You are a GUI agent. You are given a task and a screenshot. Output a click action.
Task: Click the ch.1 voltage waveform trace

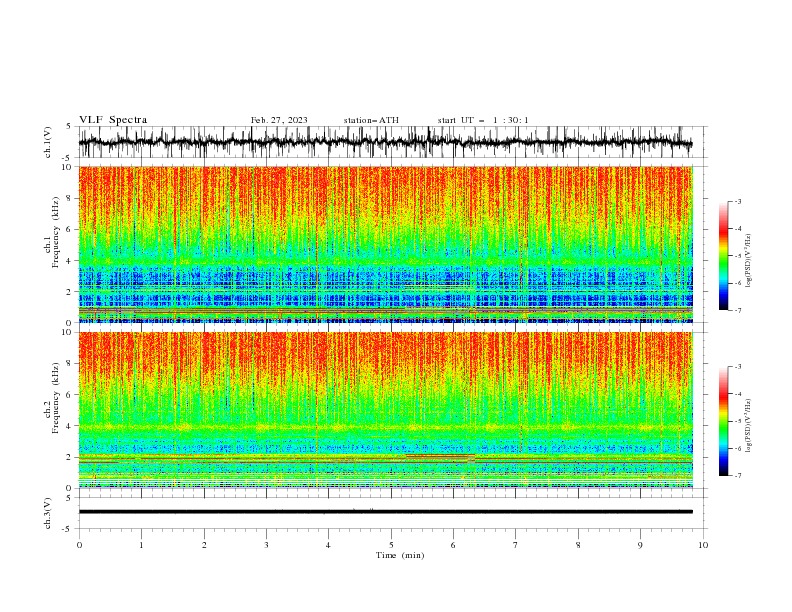click(x=385, y=142)
